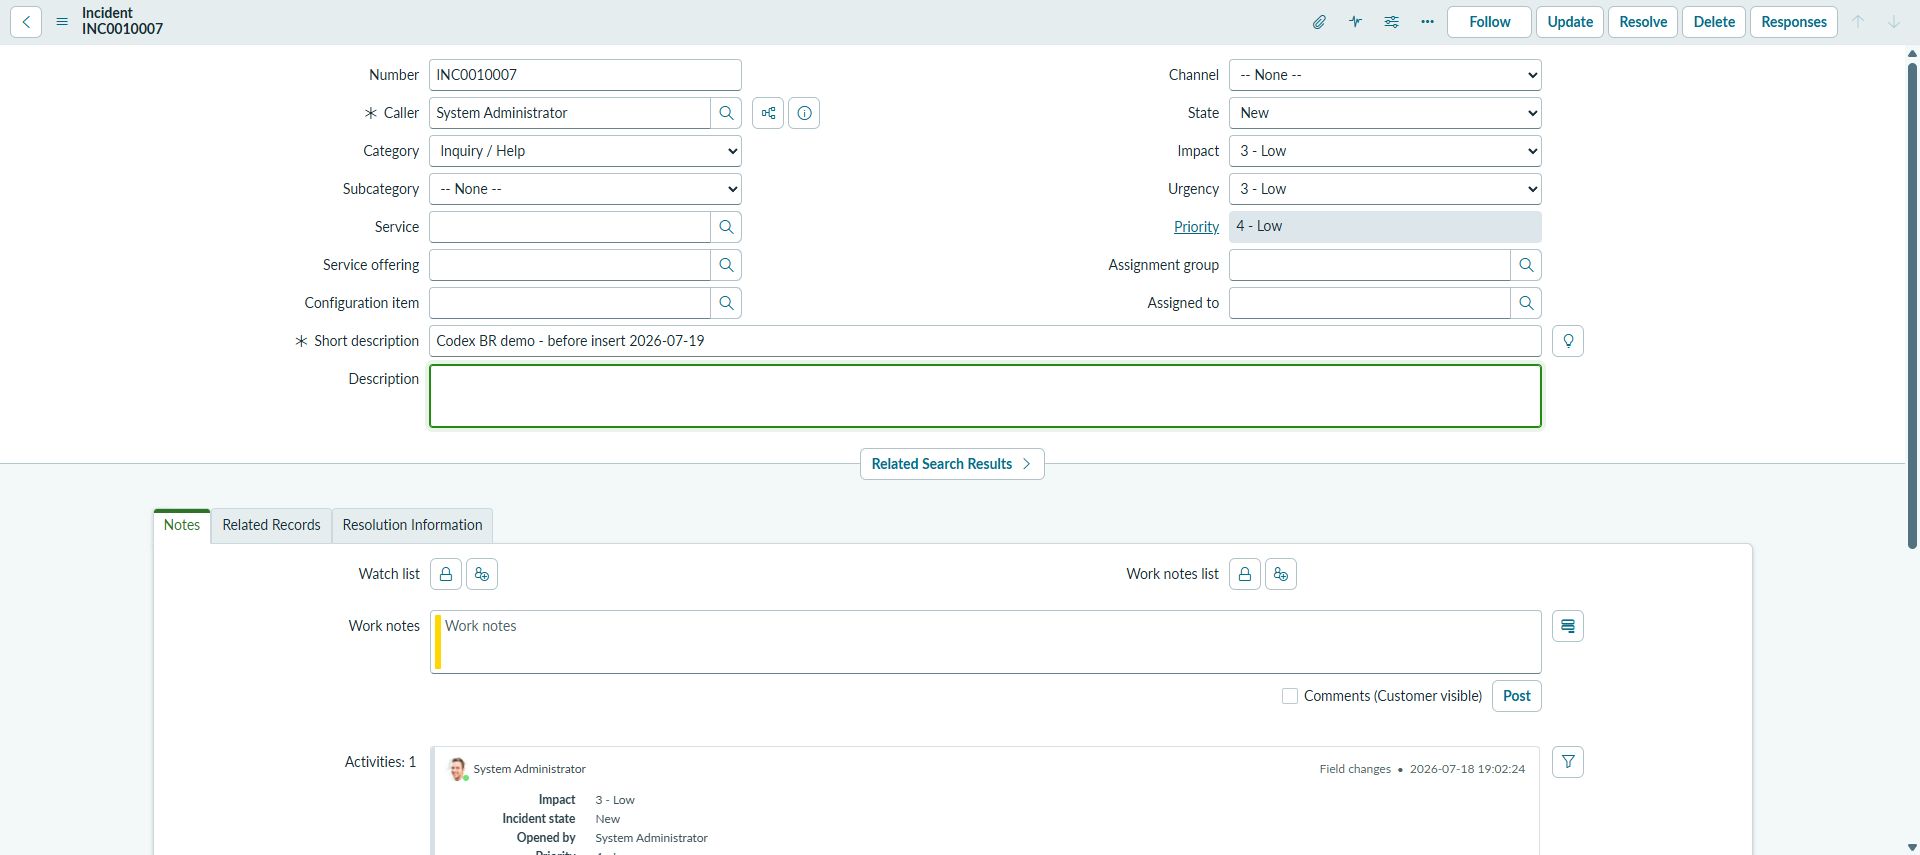Click into the Assignment group field
This screenshot has height=855, width=1920.
click(1370, 265)
